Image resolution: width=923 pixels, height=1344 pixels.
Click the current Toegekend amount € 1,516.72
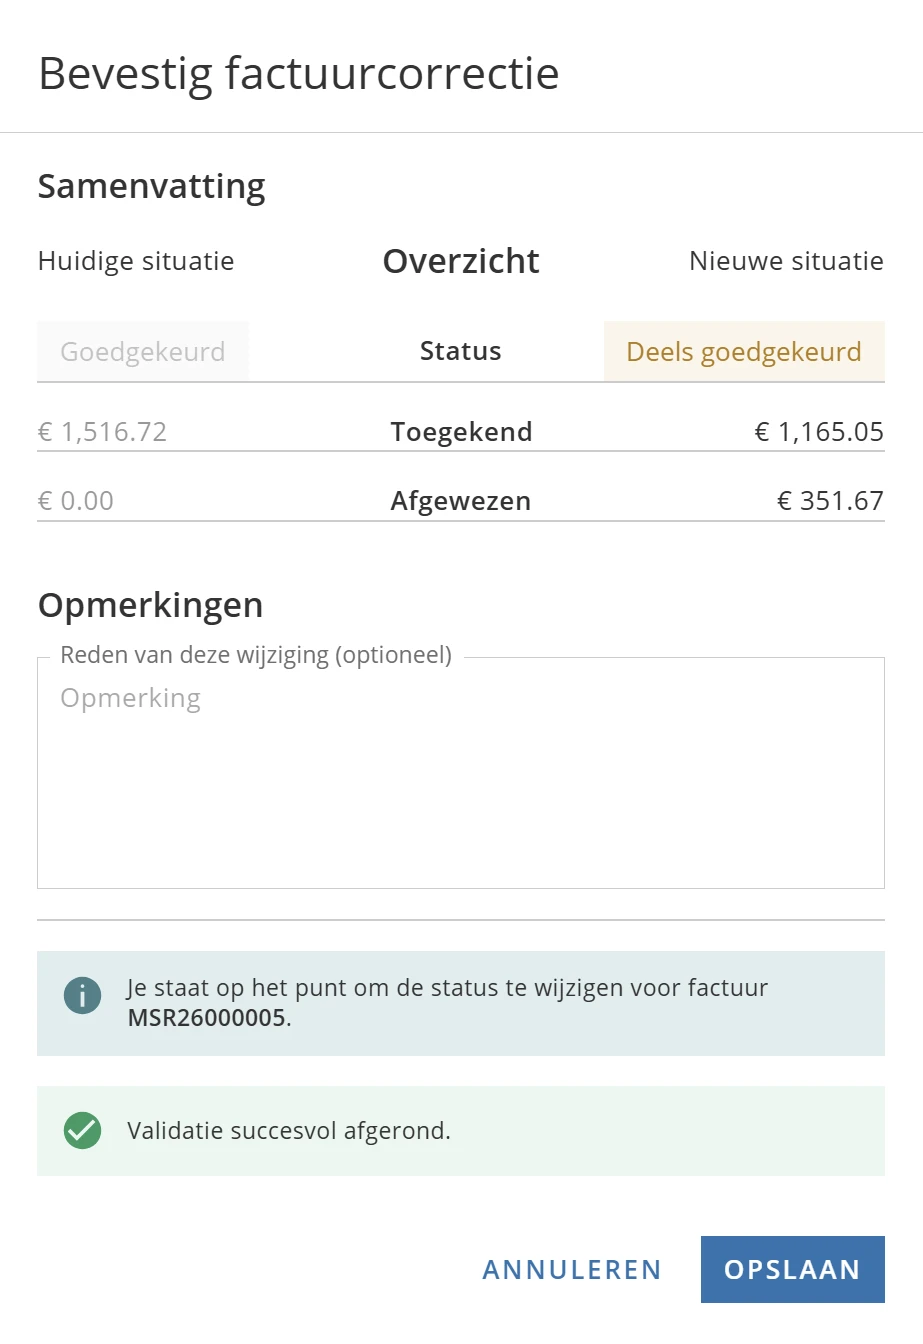tap(102, 432)
